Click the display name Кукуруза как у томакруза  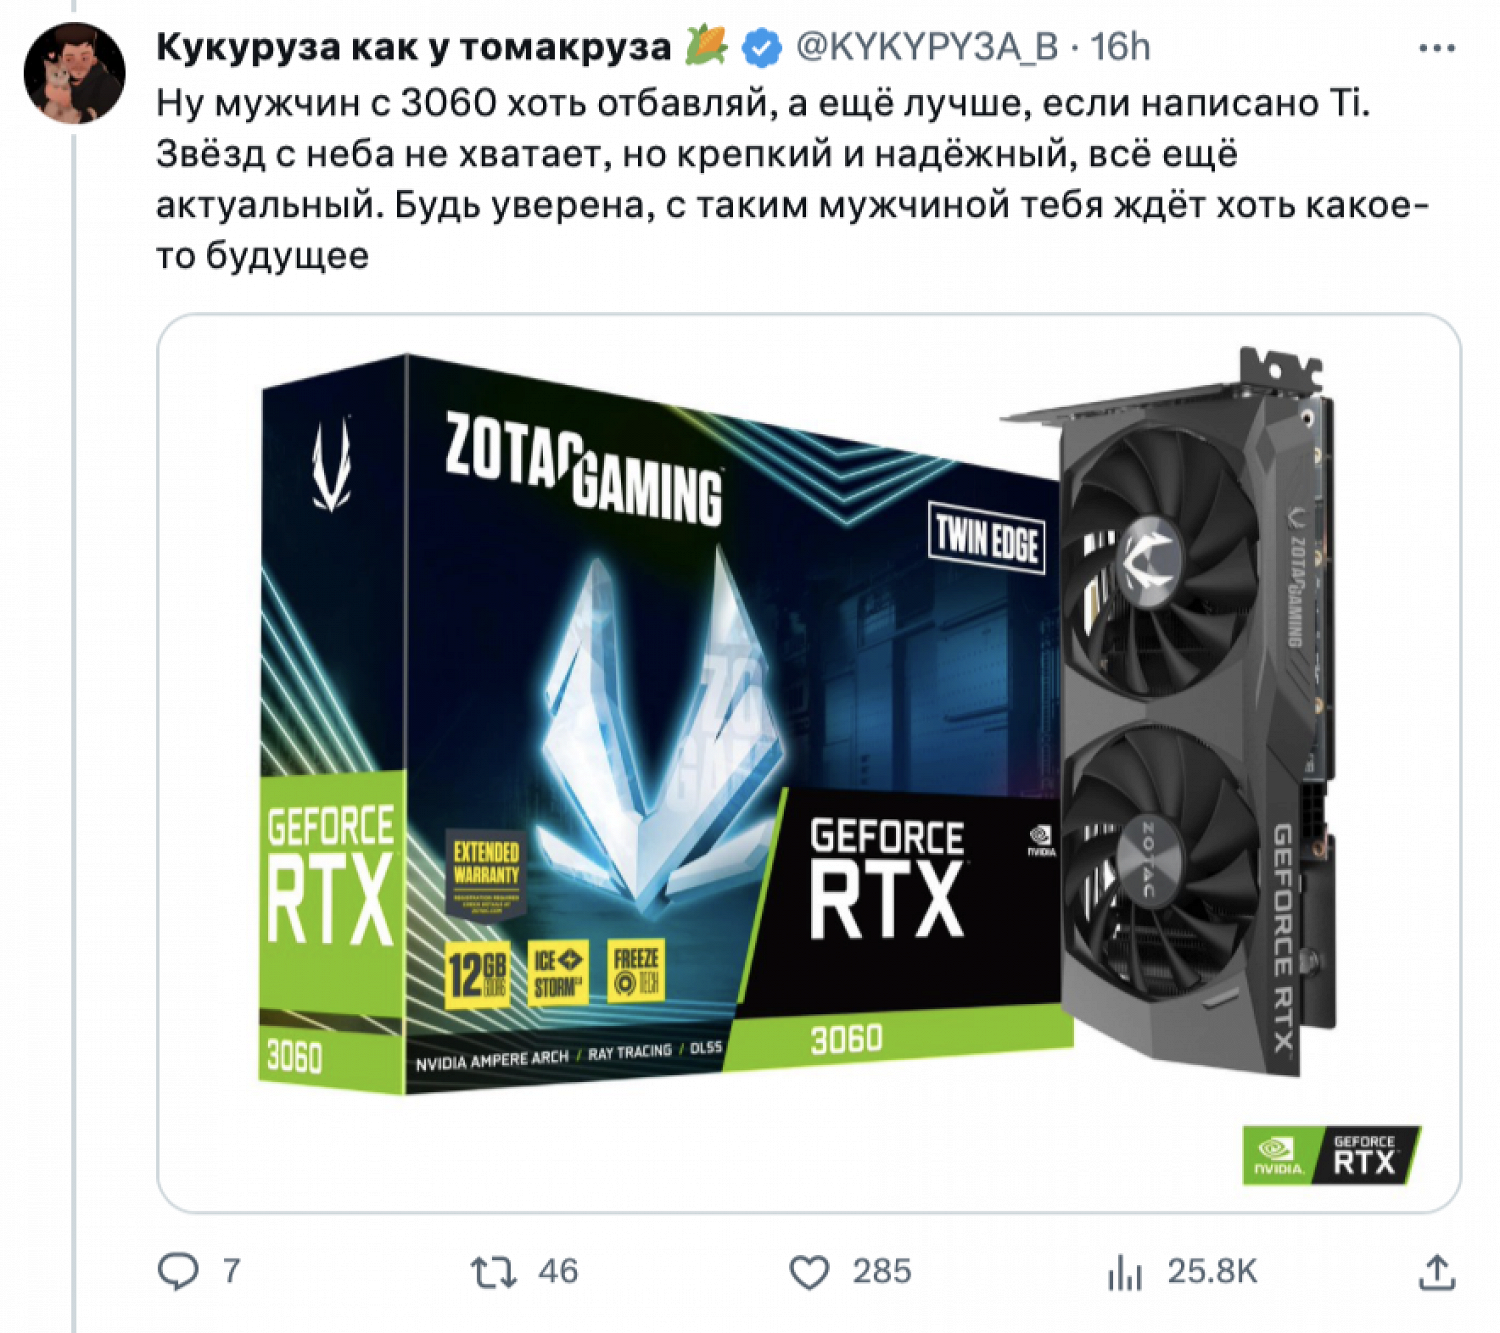414,47
